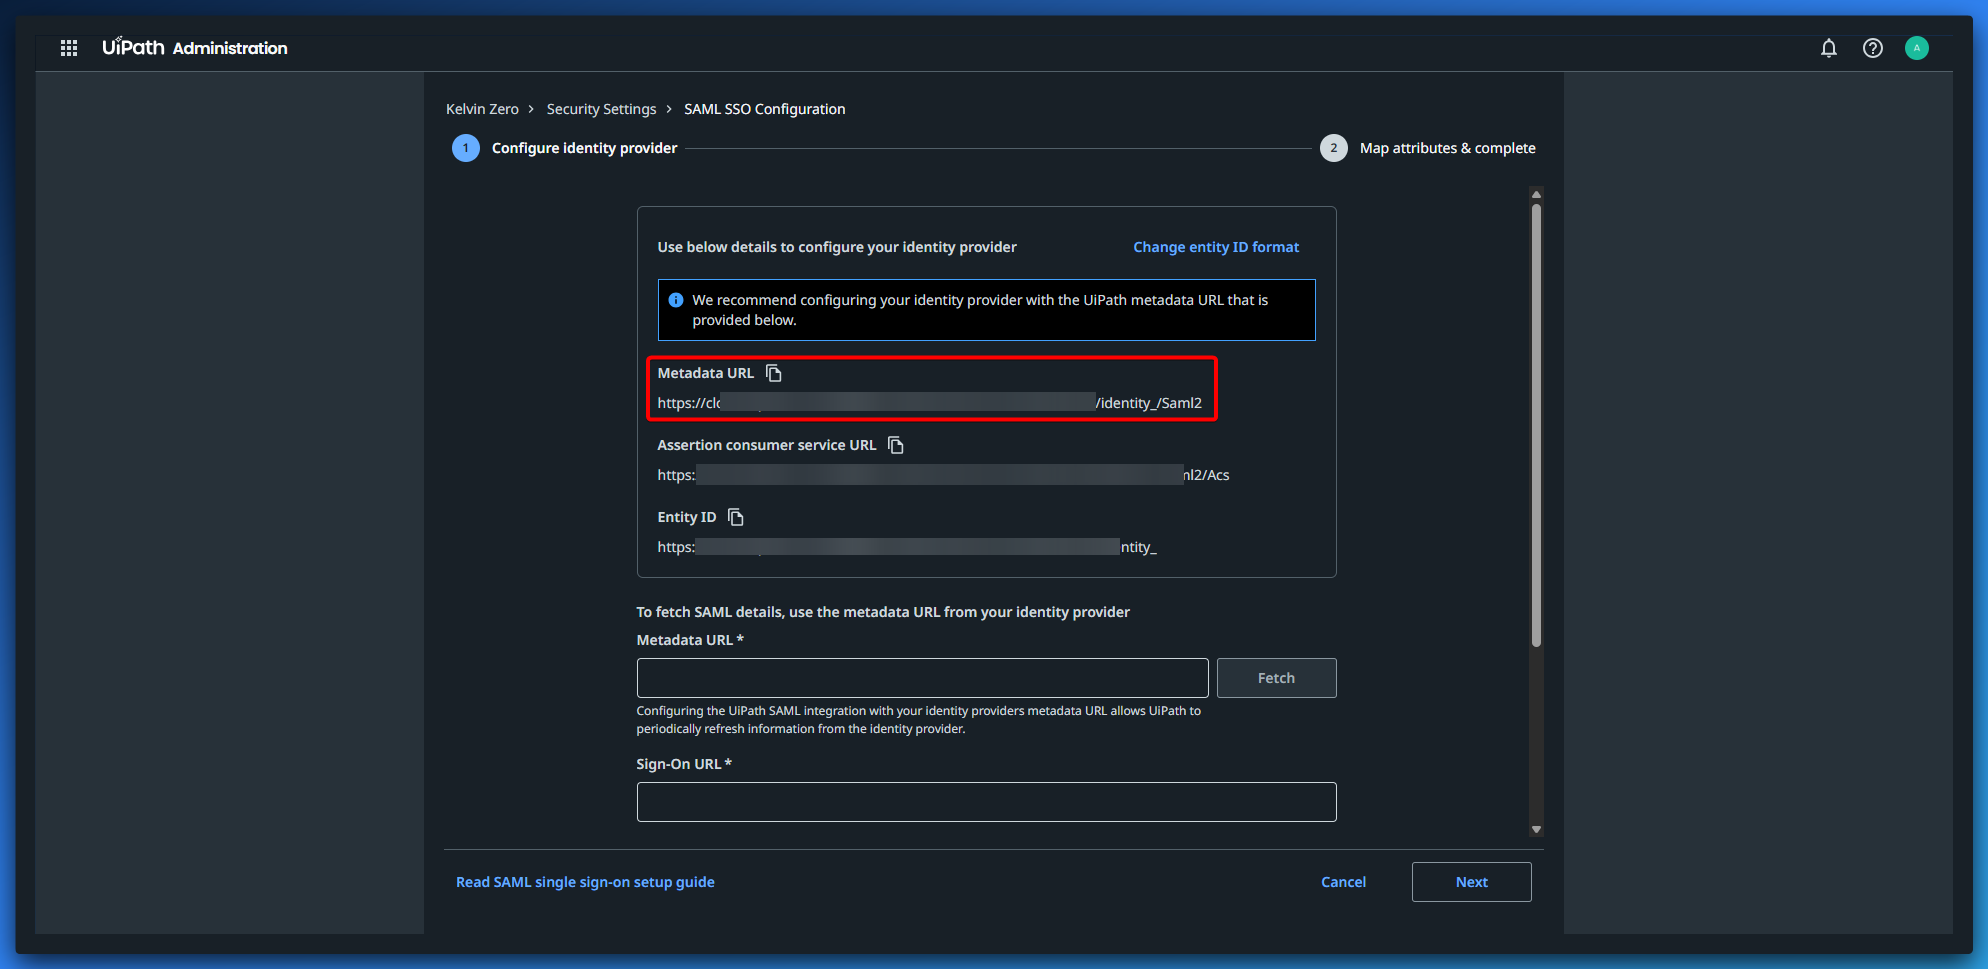This screenshot has height=969, width=1988.
Task: Click the Fetch button
Action: [1276, 678]
